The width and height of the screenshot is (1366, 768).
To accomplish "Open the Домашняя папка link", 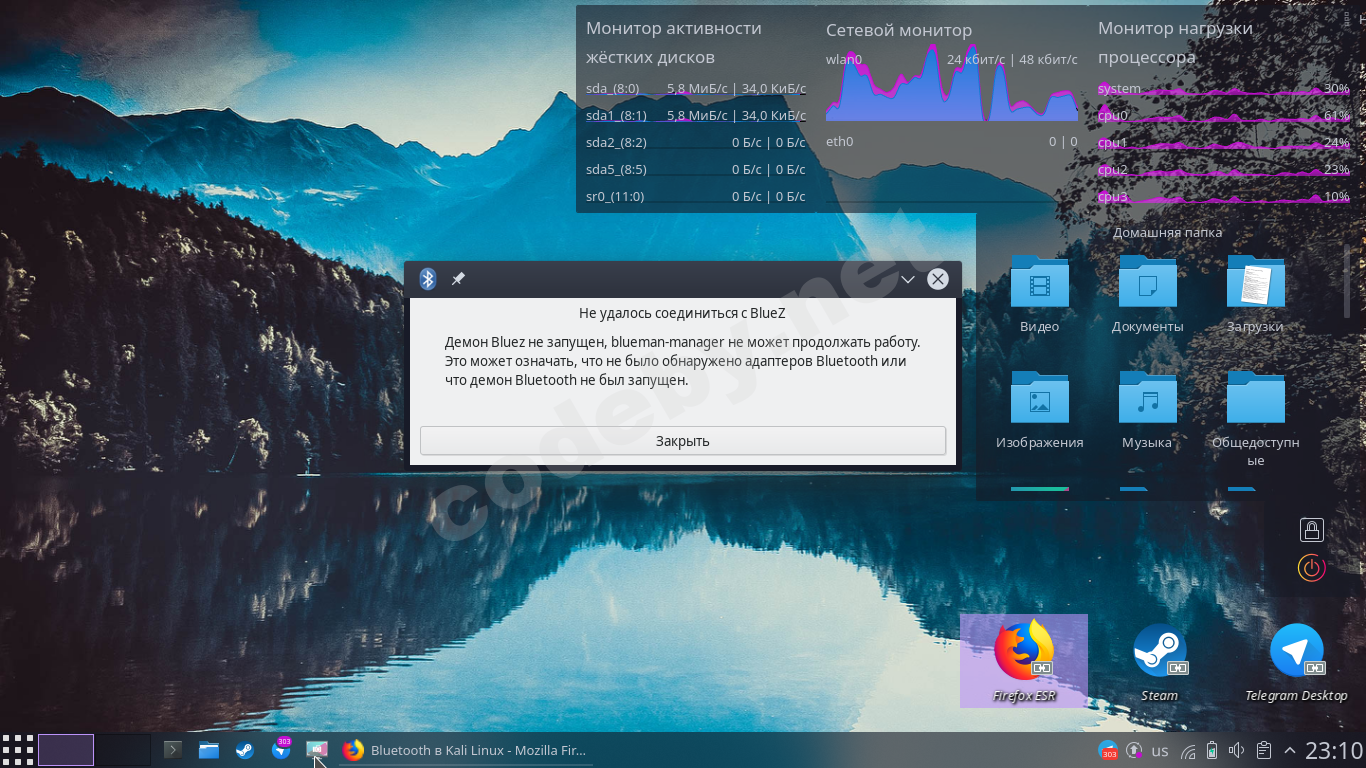I will coord(1166,232).
